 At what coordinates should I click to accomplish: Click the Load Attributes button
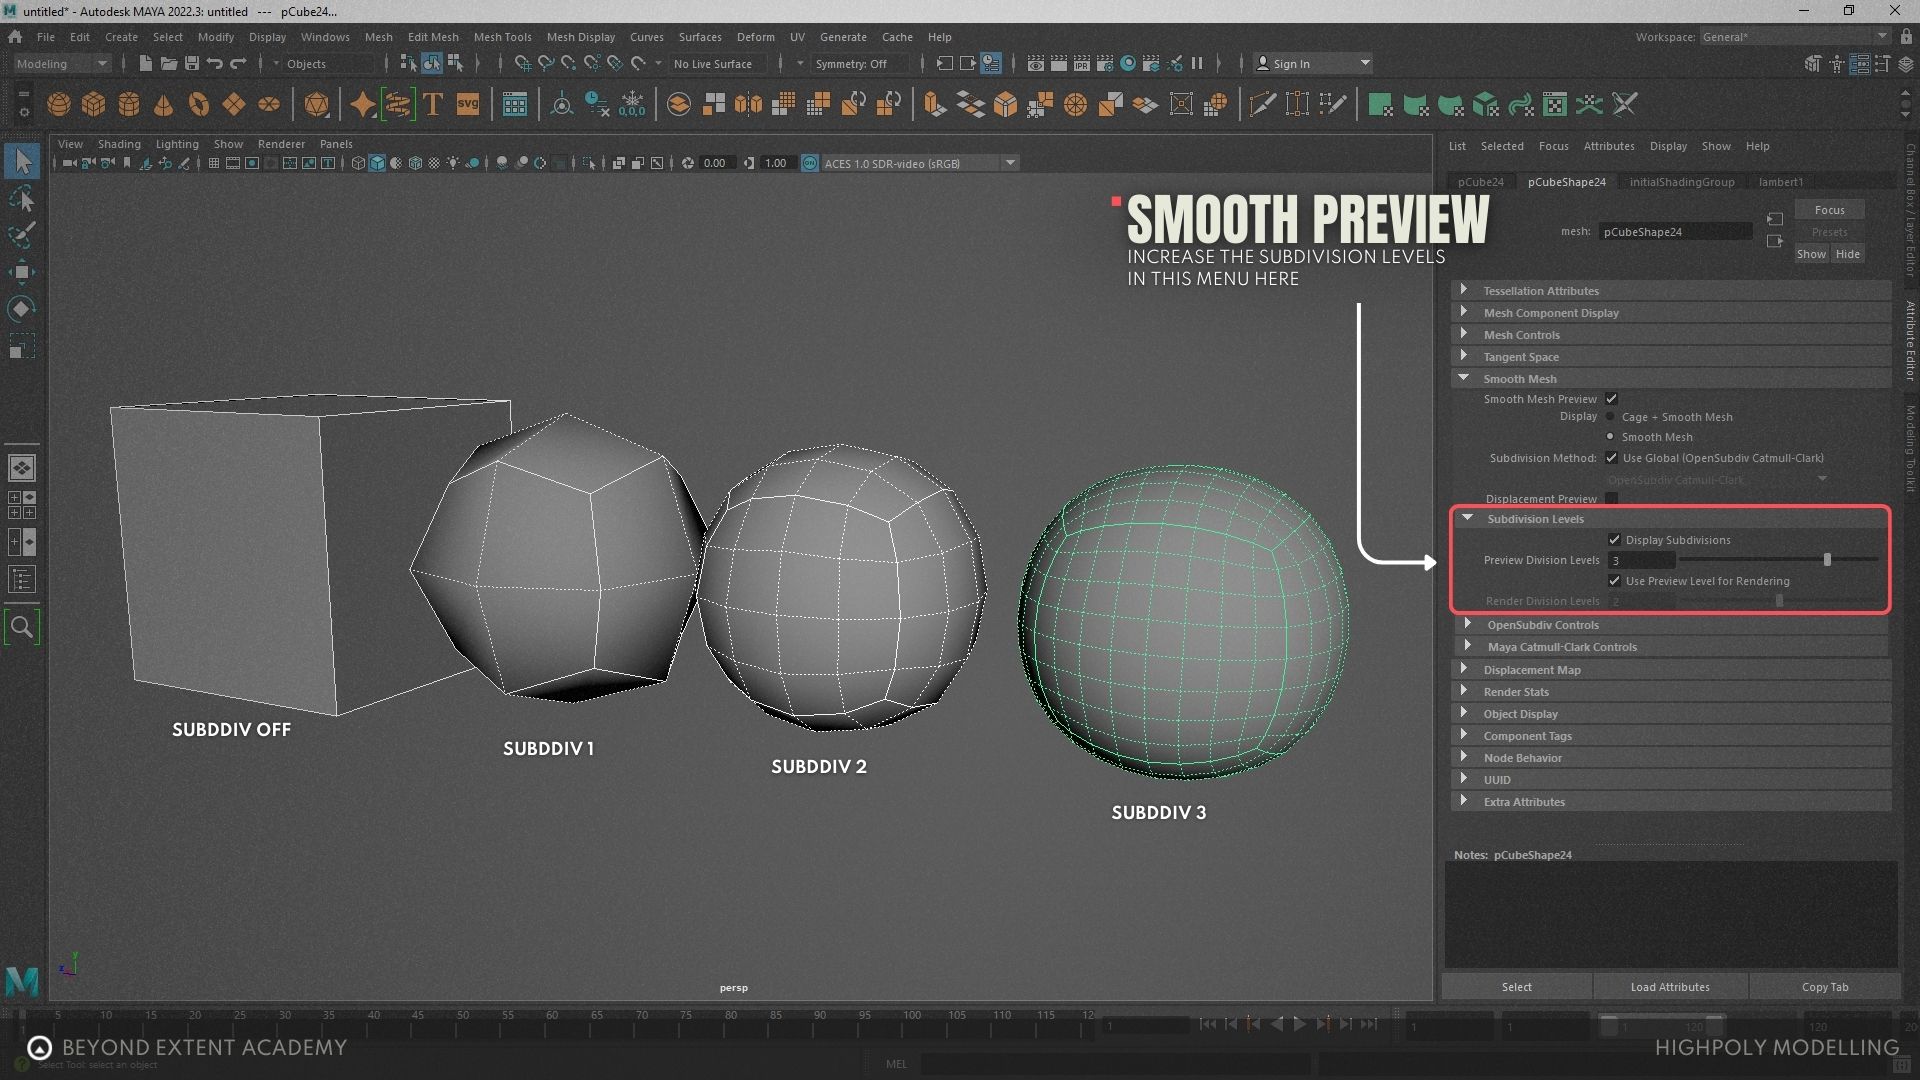coord(1669,987)
